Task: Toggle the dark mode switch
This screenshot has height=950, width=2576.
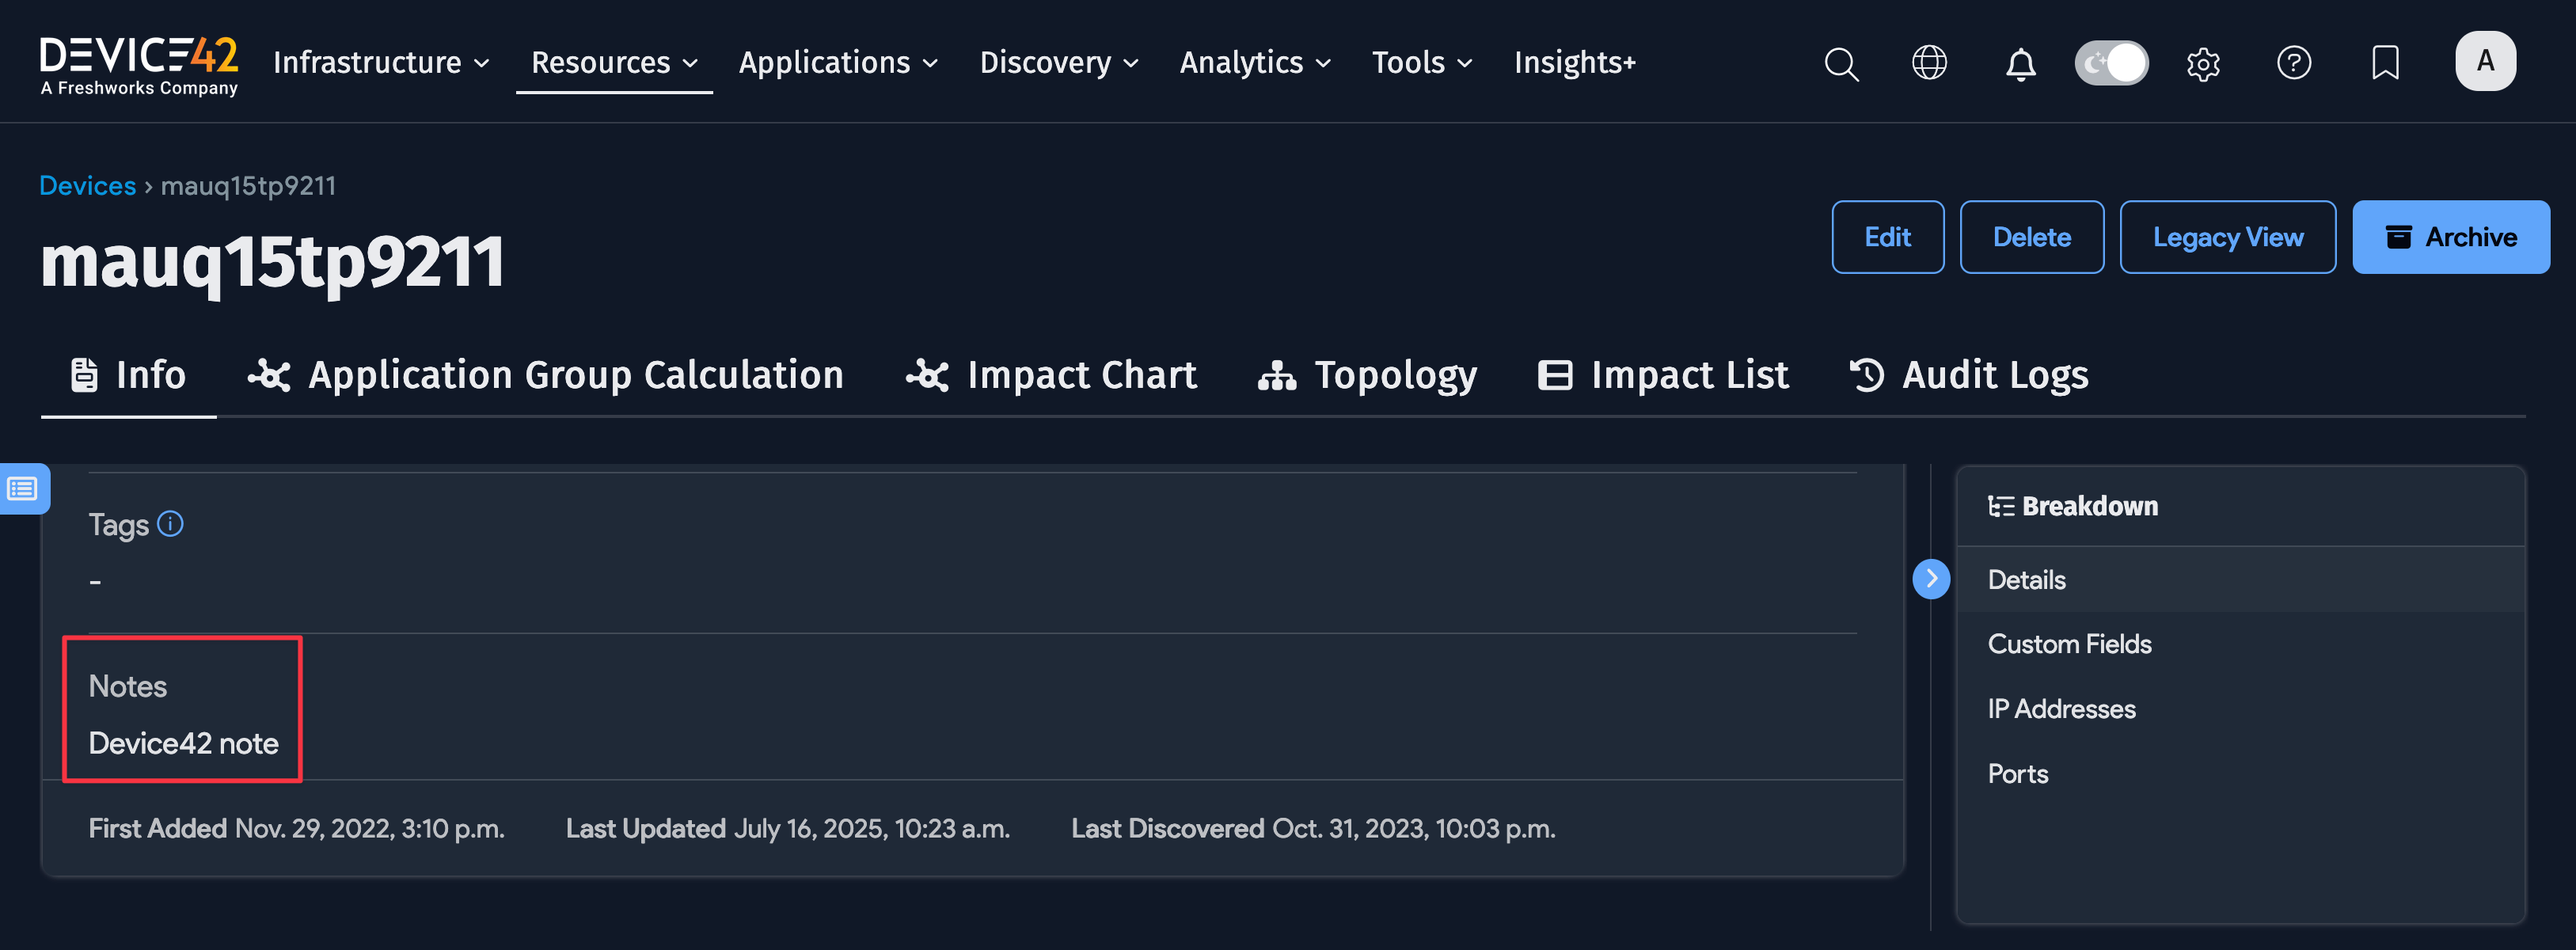Action: 2110,63
